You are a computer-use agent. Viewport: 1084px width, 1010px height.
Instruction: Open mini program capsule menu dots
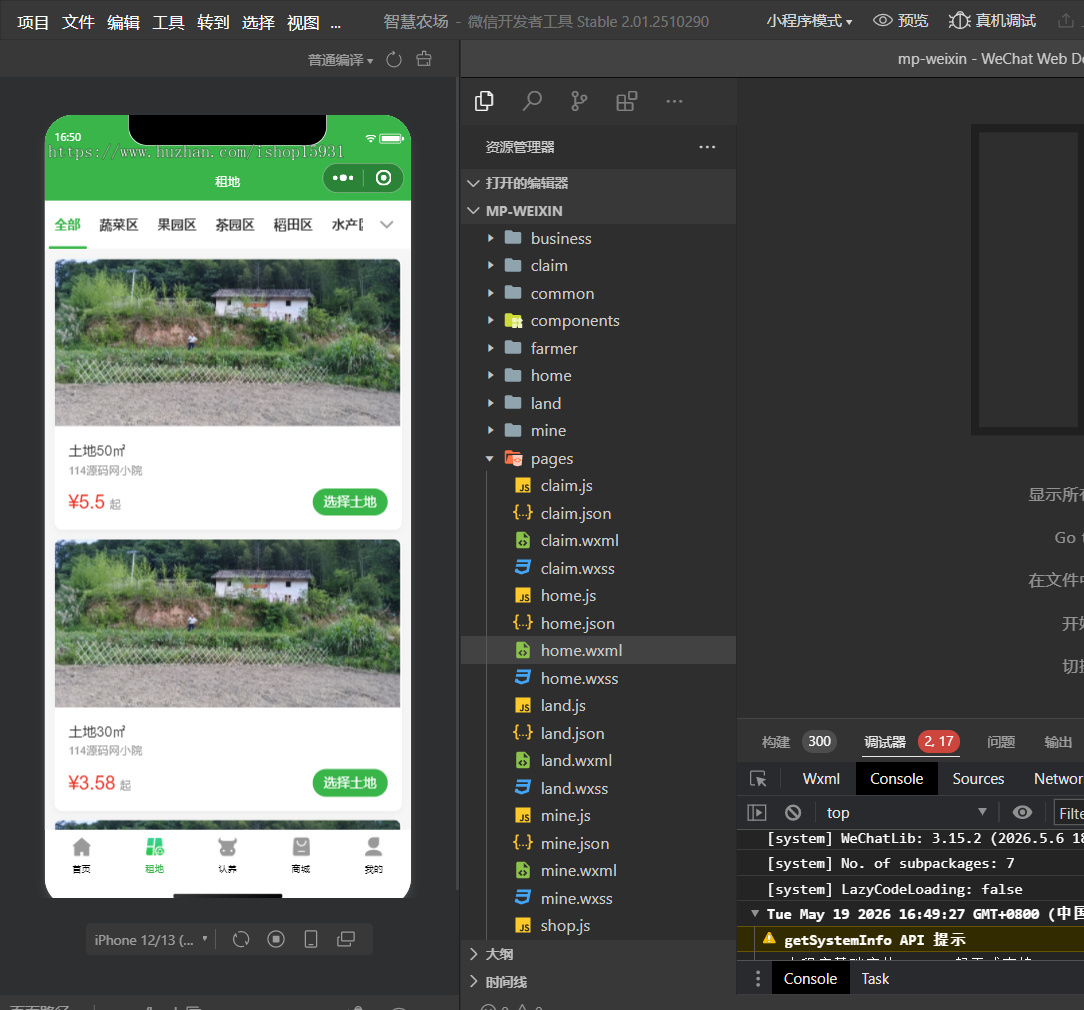(343, 178)
